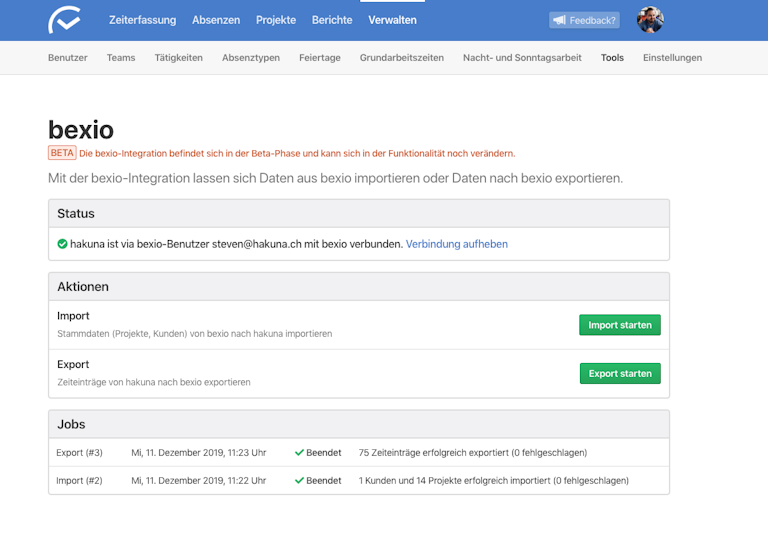Click checkmark icon of Export #3 status

pos(299,453)
